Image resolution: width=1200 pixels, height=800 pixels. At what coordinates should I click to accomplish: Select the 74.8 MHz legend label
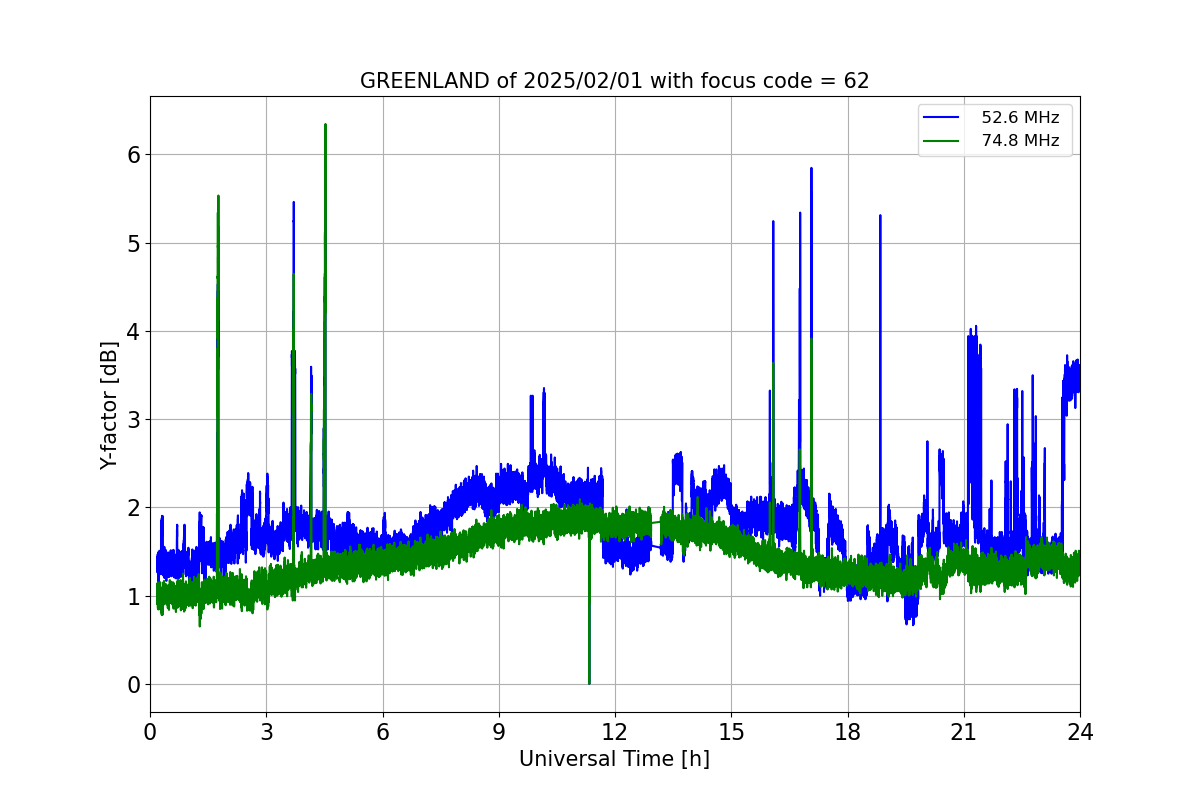pos(1020,141)
